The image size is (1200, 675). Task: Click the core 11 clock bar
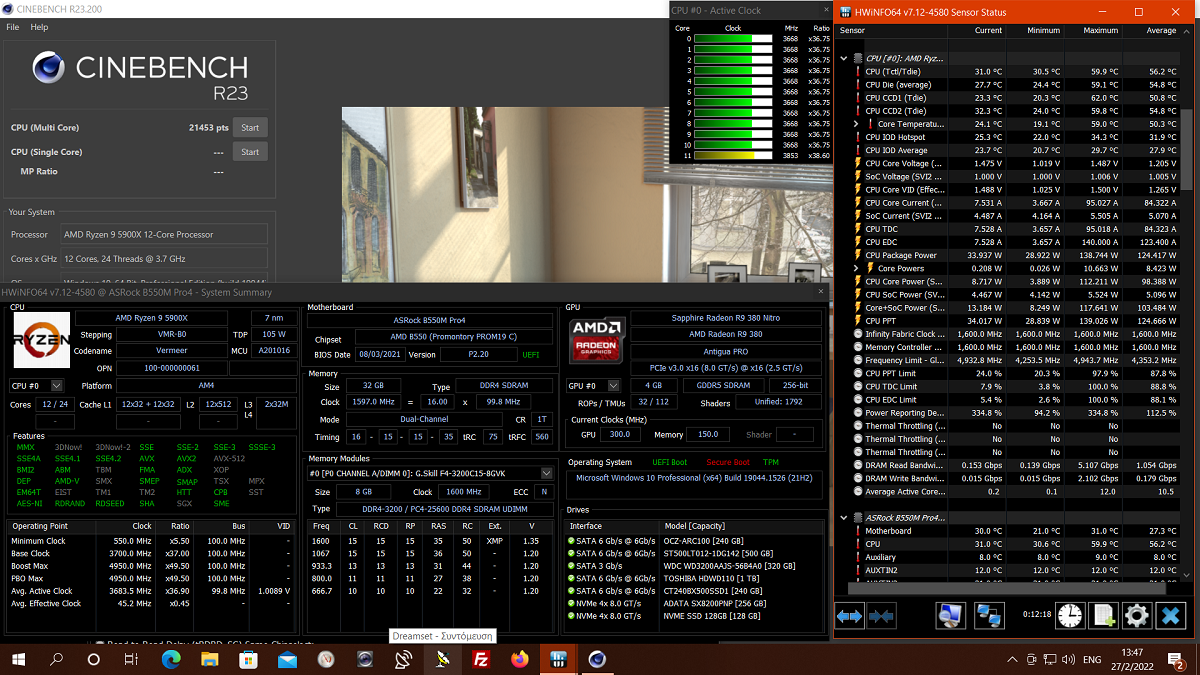tap(733, 155)
